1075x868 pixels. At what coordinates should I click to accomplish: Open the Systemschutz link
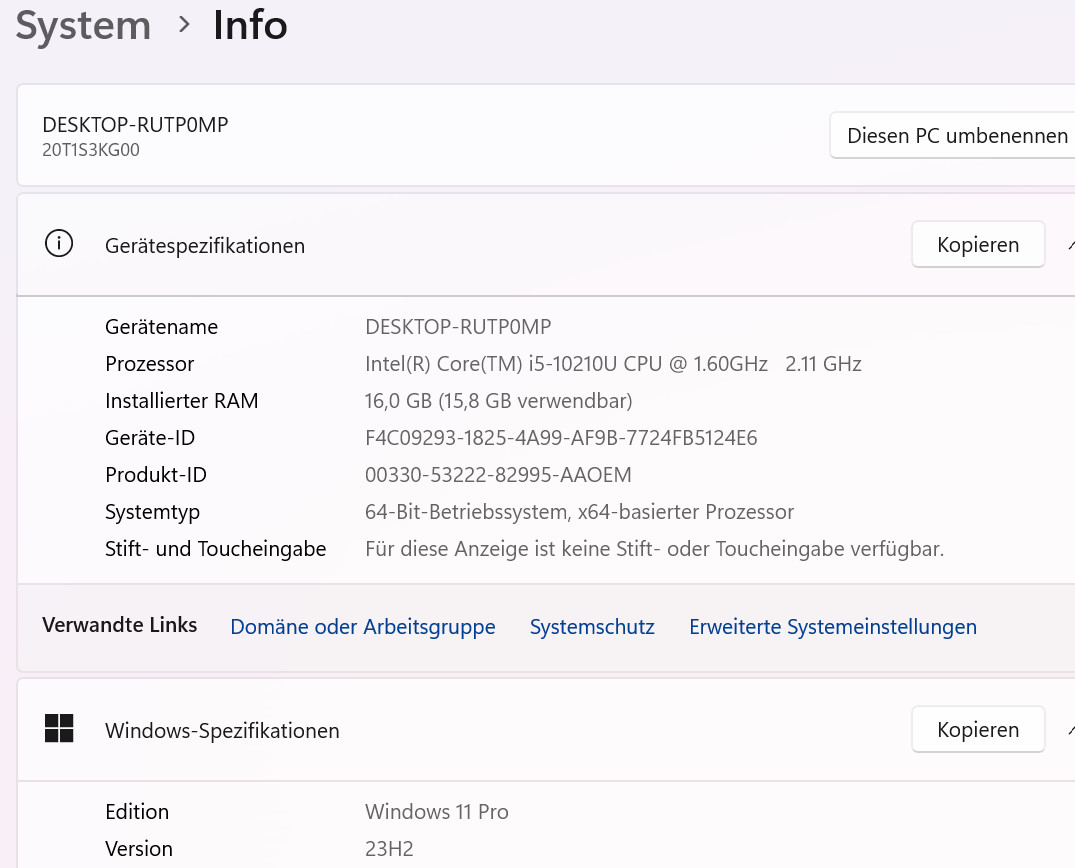[592, 627]
